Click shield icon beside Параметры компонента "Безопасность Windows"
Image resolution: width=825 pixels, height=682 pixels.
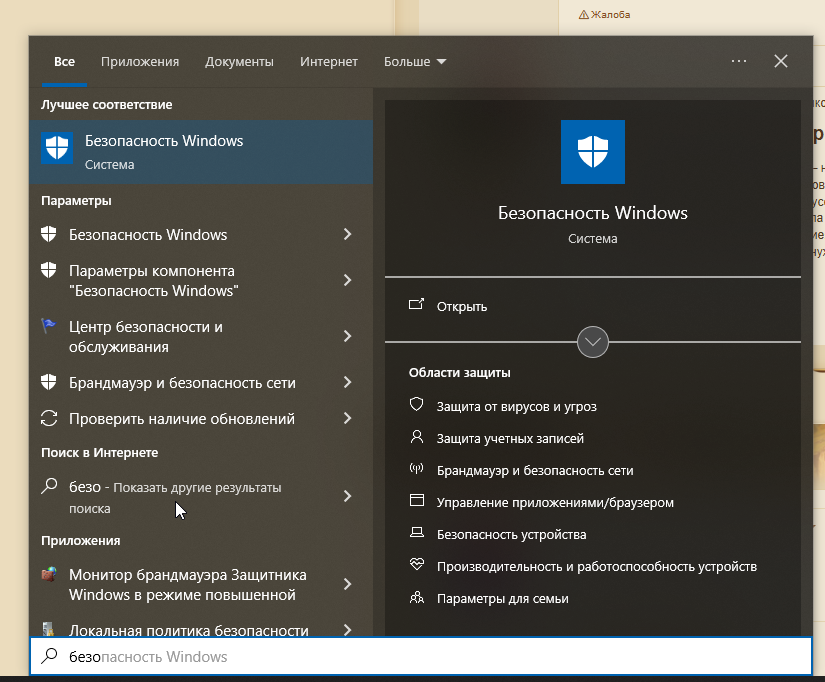coord(48,270)
